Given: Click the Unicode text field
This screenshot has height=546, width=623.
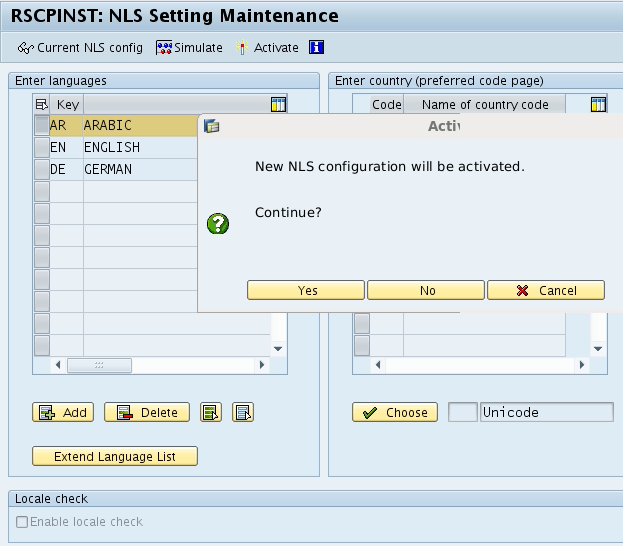Looking at the screenshot, I should (x=547, y=412).
